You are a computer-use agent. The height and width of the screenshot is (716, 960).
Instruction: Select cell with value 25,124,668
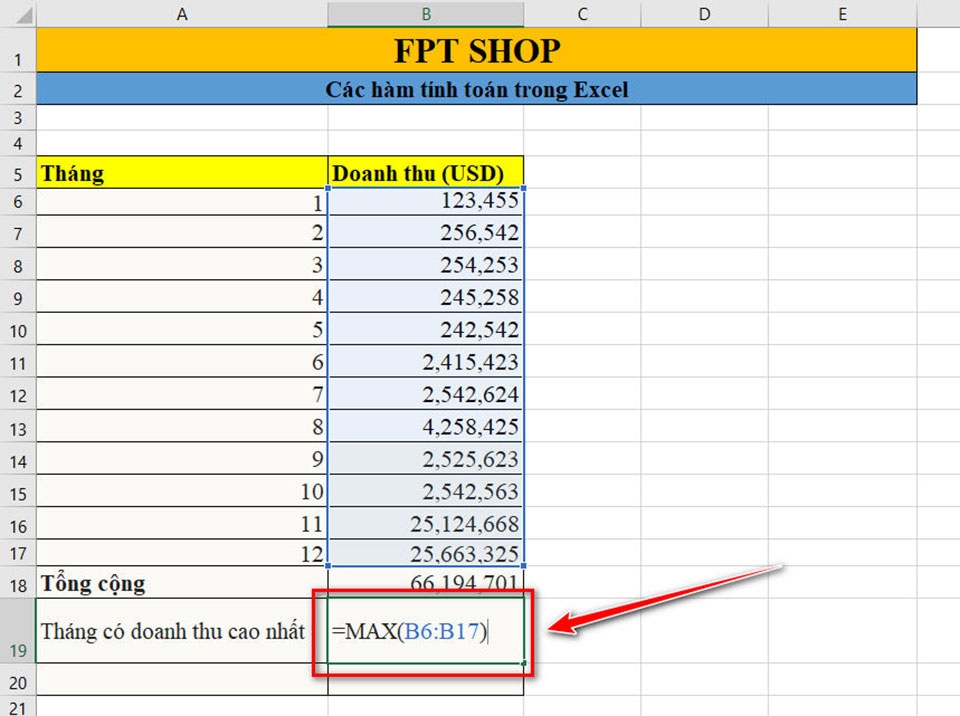tap(426, 523)
